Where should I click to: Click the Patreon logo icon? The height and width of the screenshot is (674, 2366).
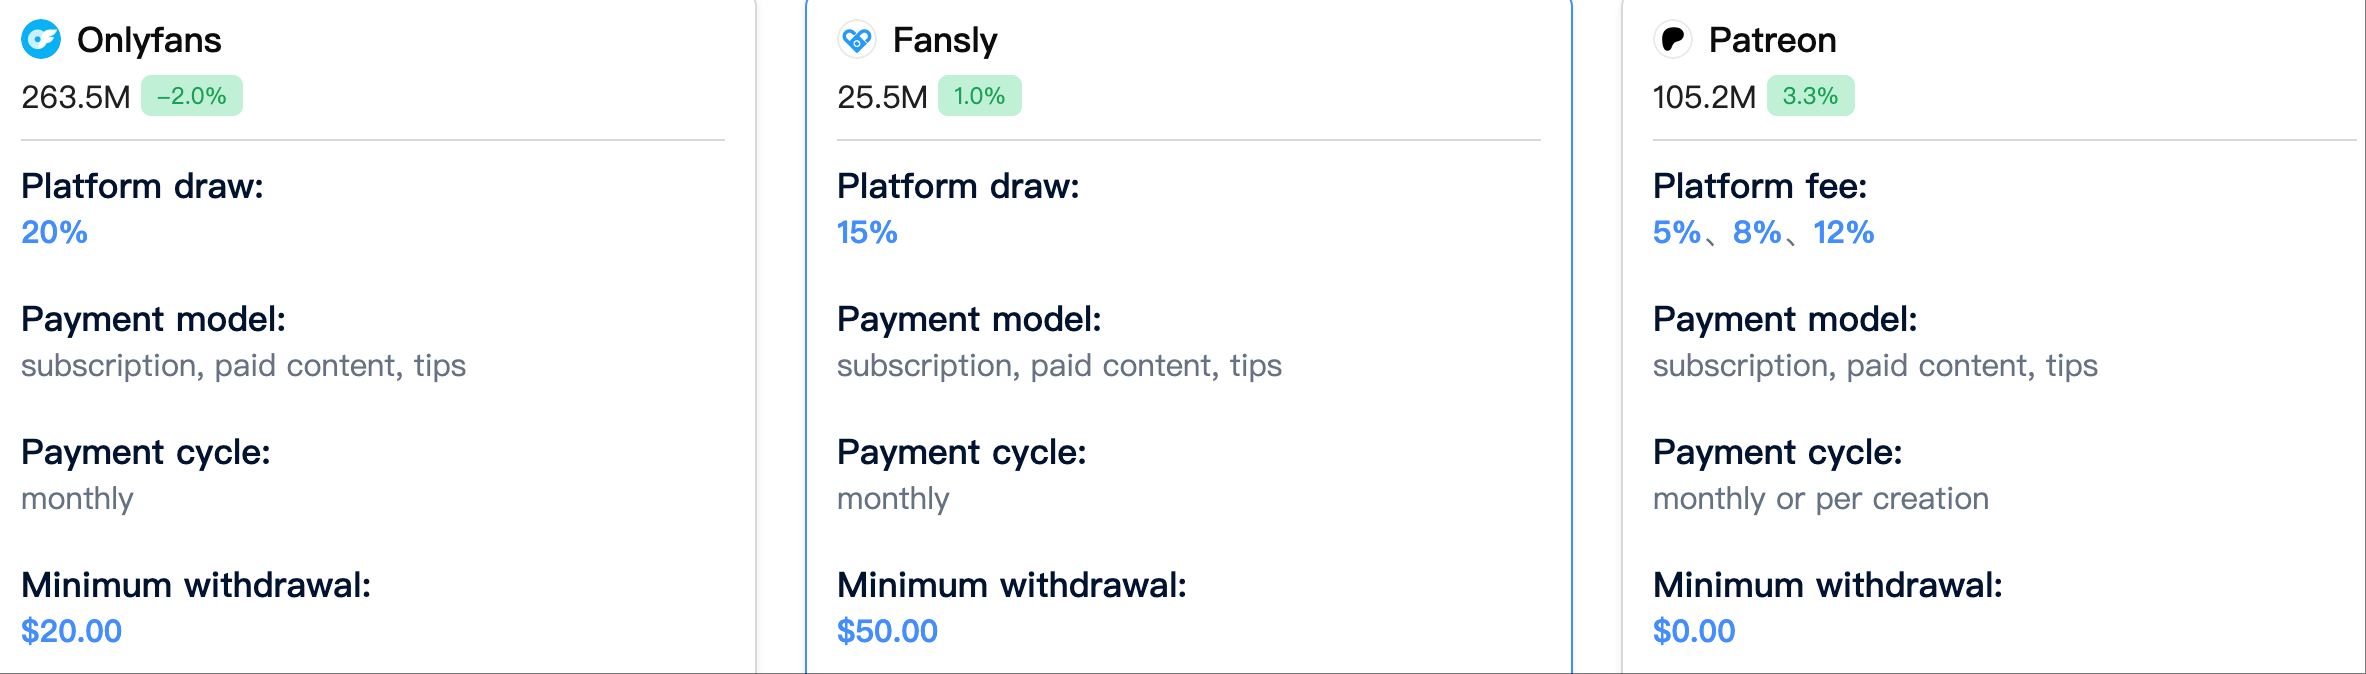[1673, 40]
